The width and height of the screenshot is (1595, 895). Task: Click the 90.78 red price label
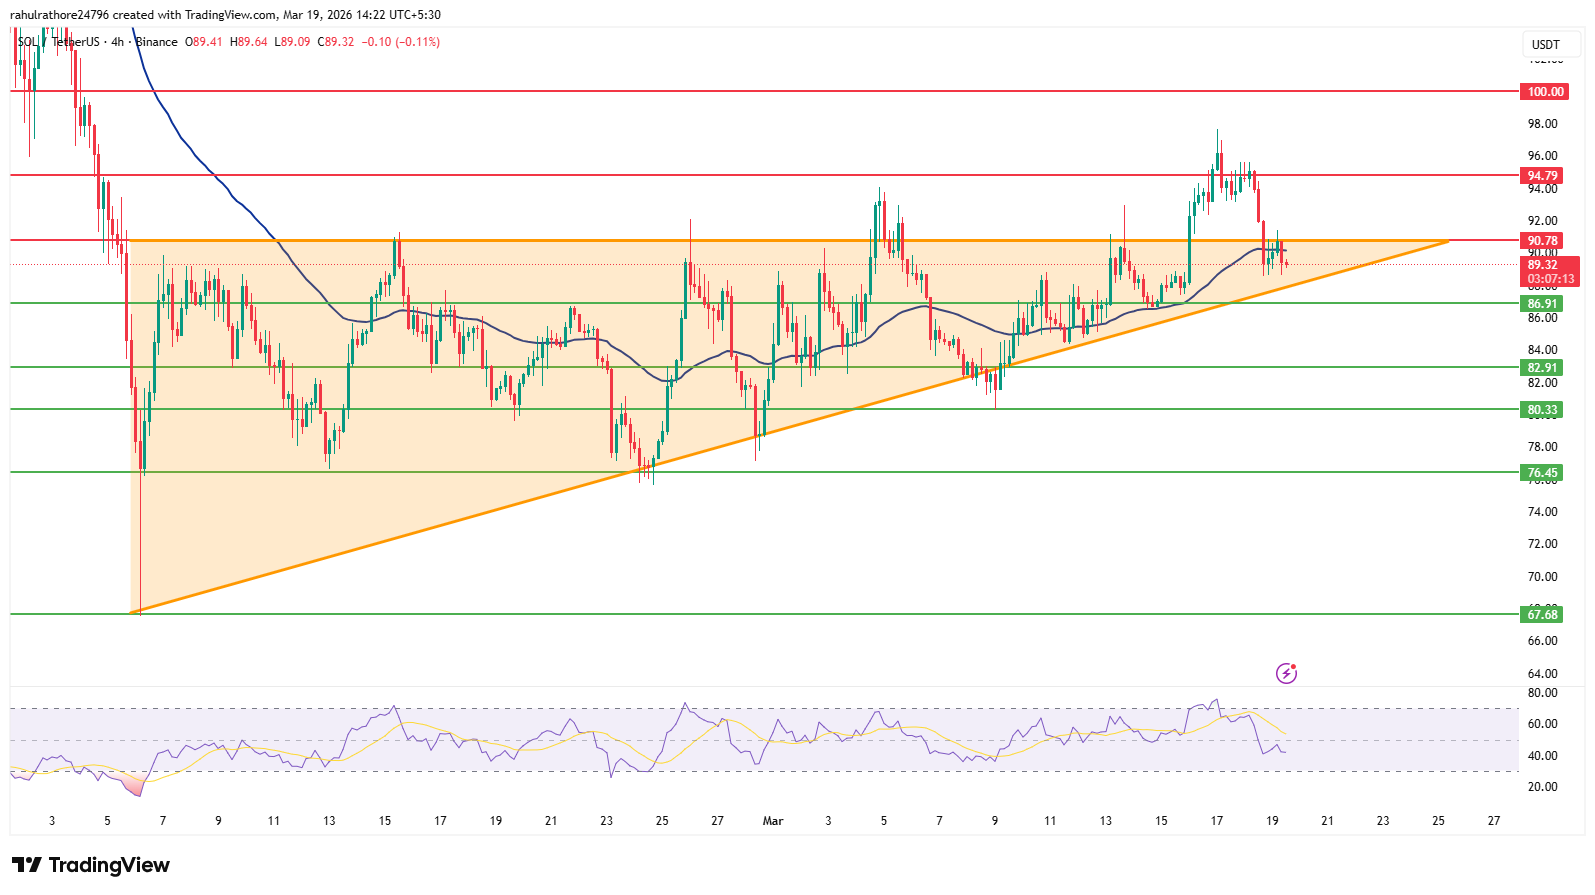[1543, 241]
